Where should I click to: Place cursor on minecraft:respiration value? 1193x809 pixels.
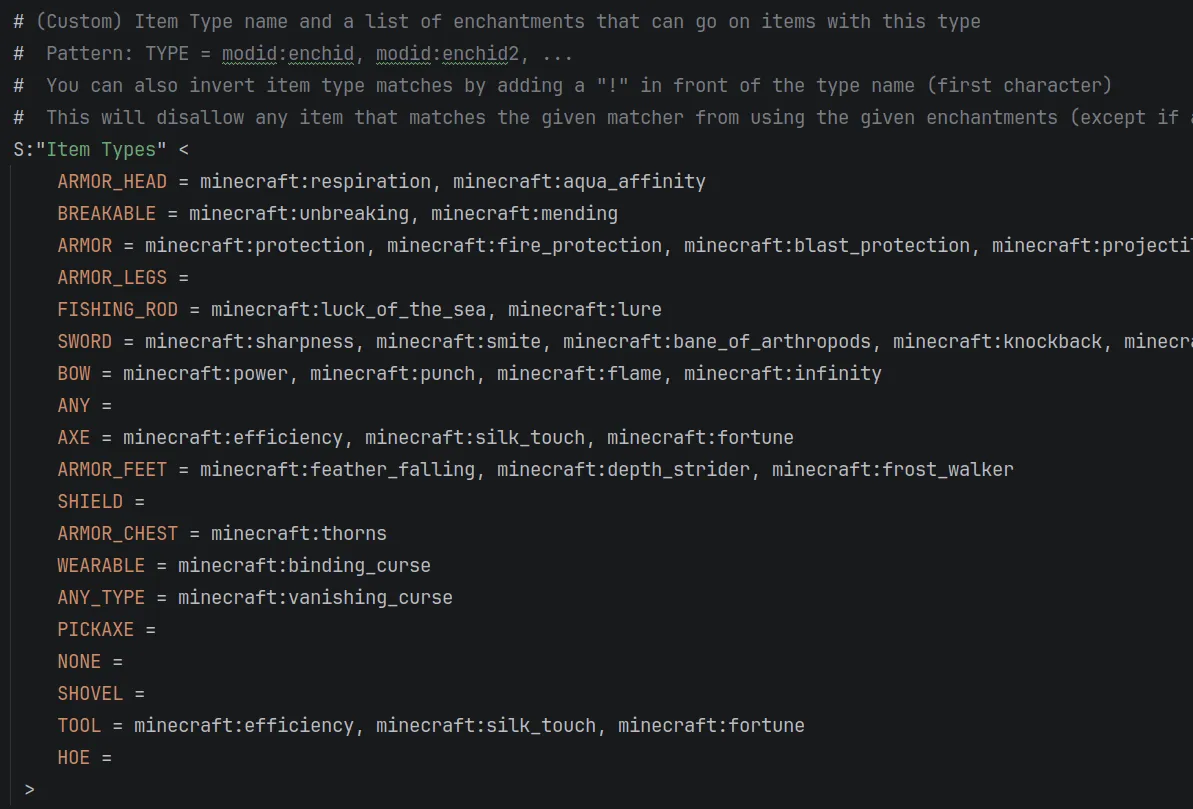click(x=316, y=182)
